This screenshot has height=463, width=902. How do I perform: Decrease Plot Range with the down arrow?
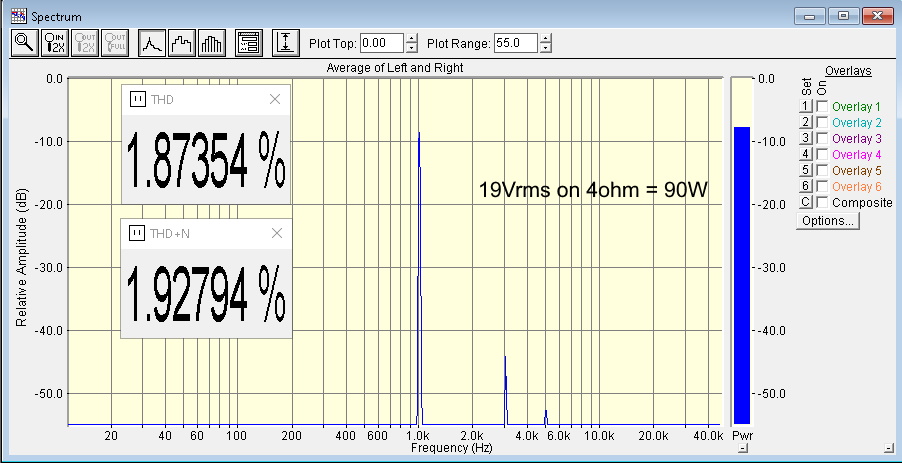click(545, 48)
